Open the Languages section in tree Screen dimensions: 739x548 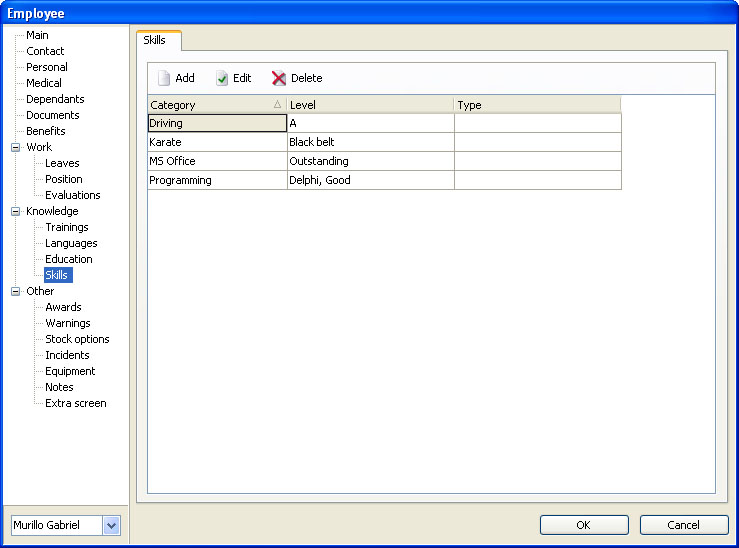coord(71,243)
